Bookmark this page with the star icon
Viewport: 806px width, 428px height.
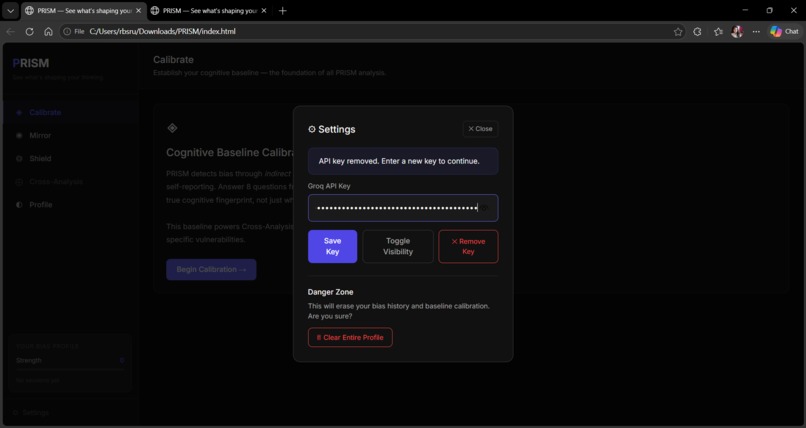pos(678,32)
